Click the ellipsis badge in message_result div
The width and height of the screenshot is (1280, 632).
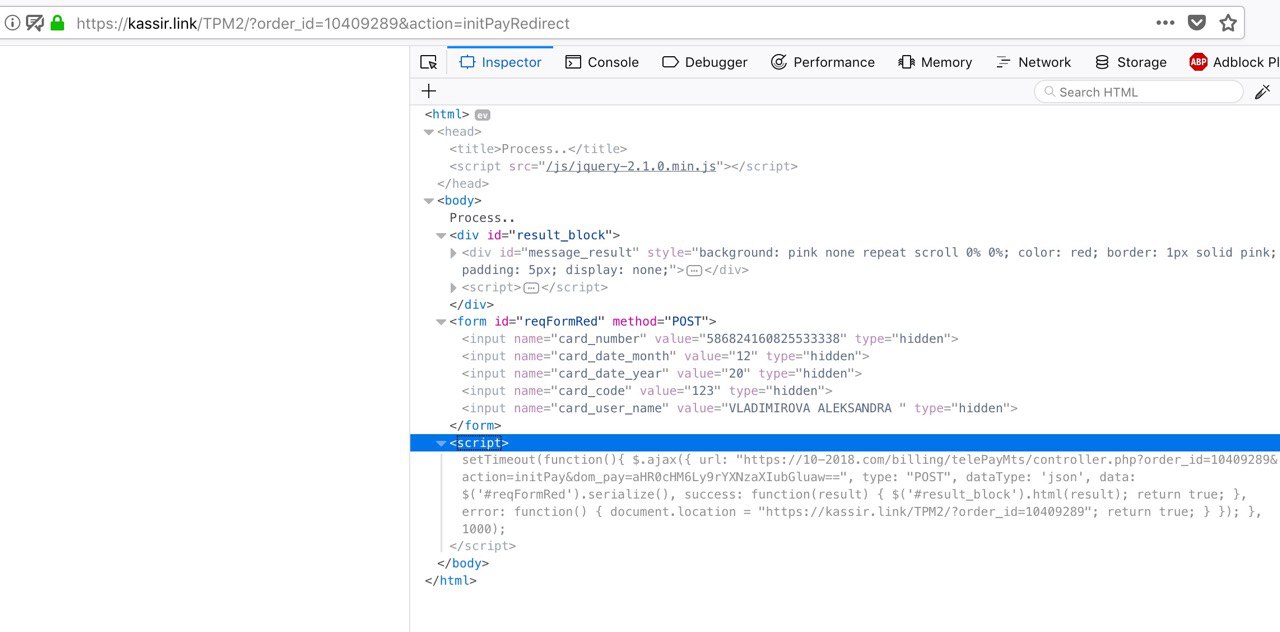[694, 271]
